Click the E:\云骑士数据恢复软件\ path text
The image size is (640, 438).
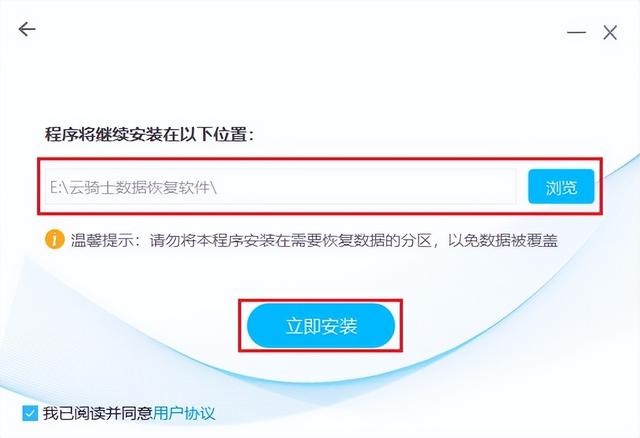(133, 187)
